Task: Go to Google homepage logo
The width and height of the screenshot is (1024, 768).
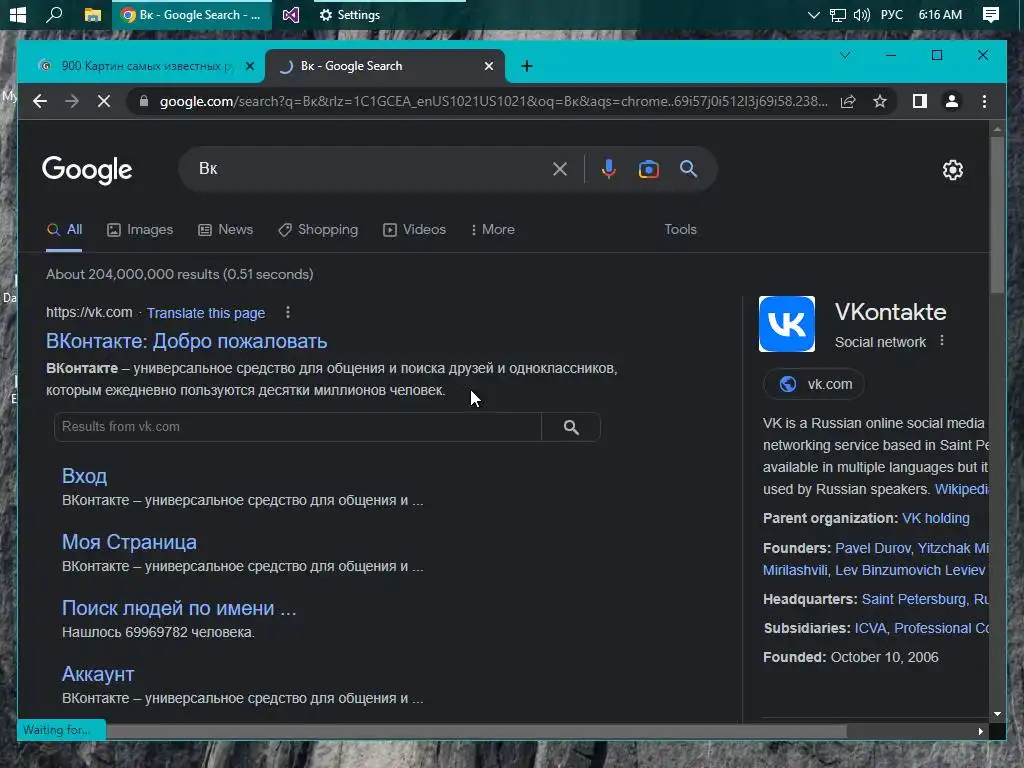Action: [87, 170]
